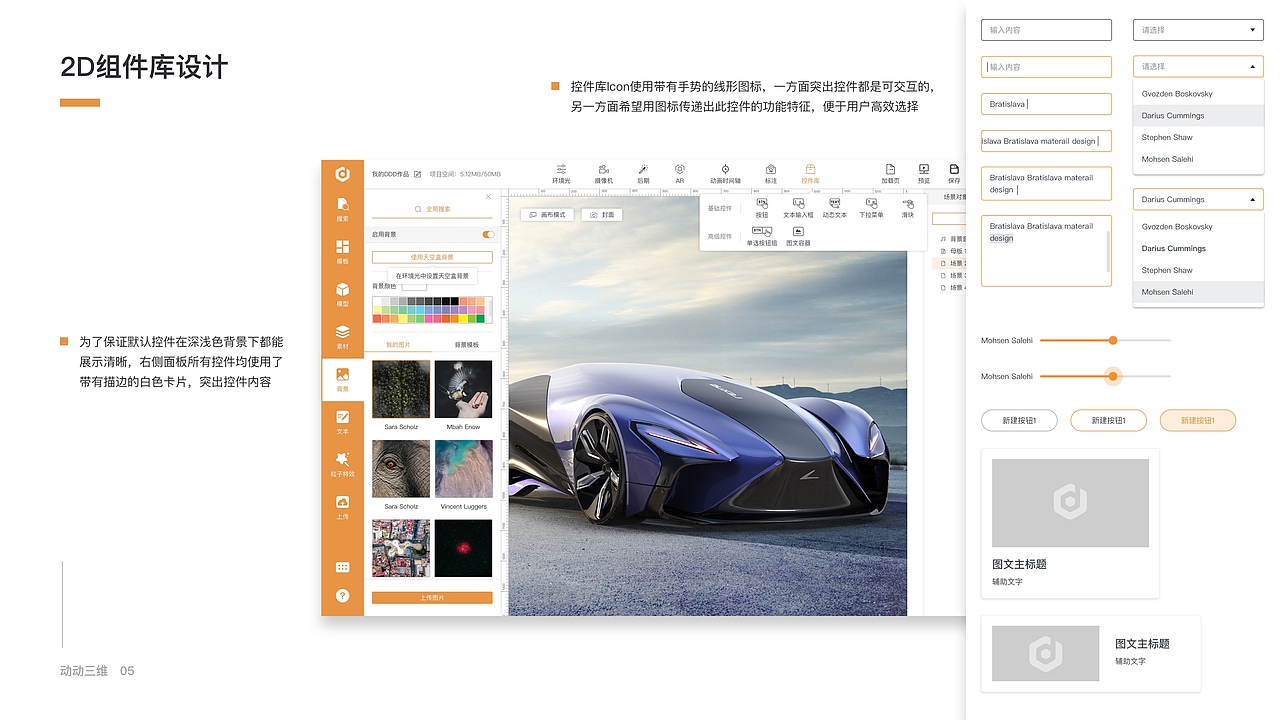Click the orange app logo icon

point(342,174)
